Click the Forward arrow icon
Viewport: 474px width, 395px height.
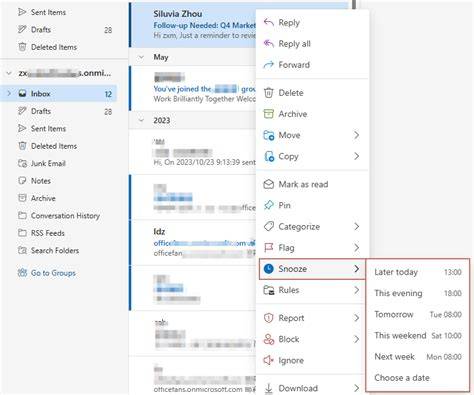(x=269, y=65)
